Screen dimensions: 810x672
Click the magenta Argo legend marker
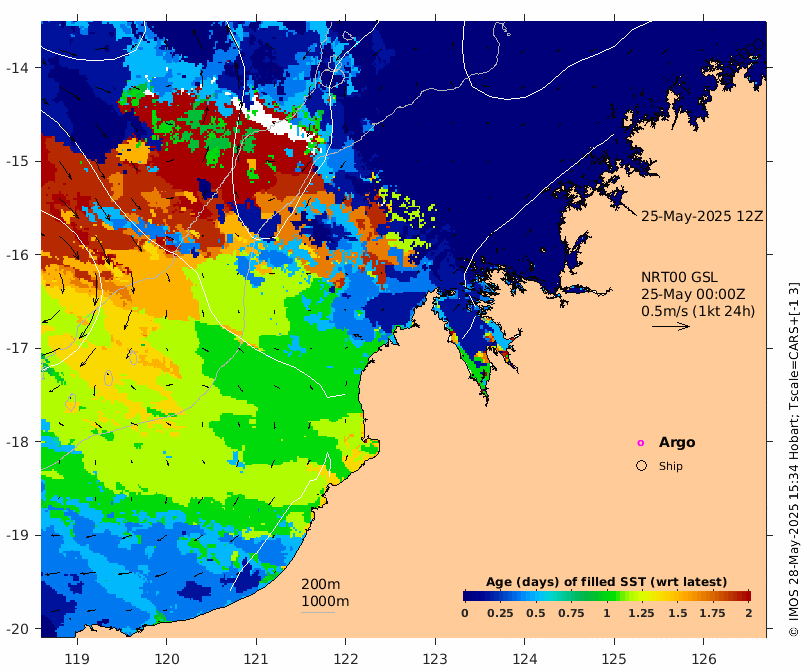tap(641, 443)
